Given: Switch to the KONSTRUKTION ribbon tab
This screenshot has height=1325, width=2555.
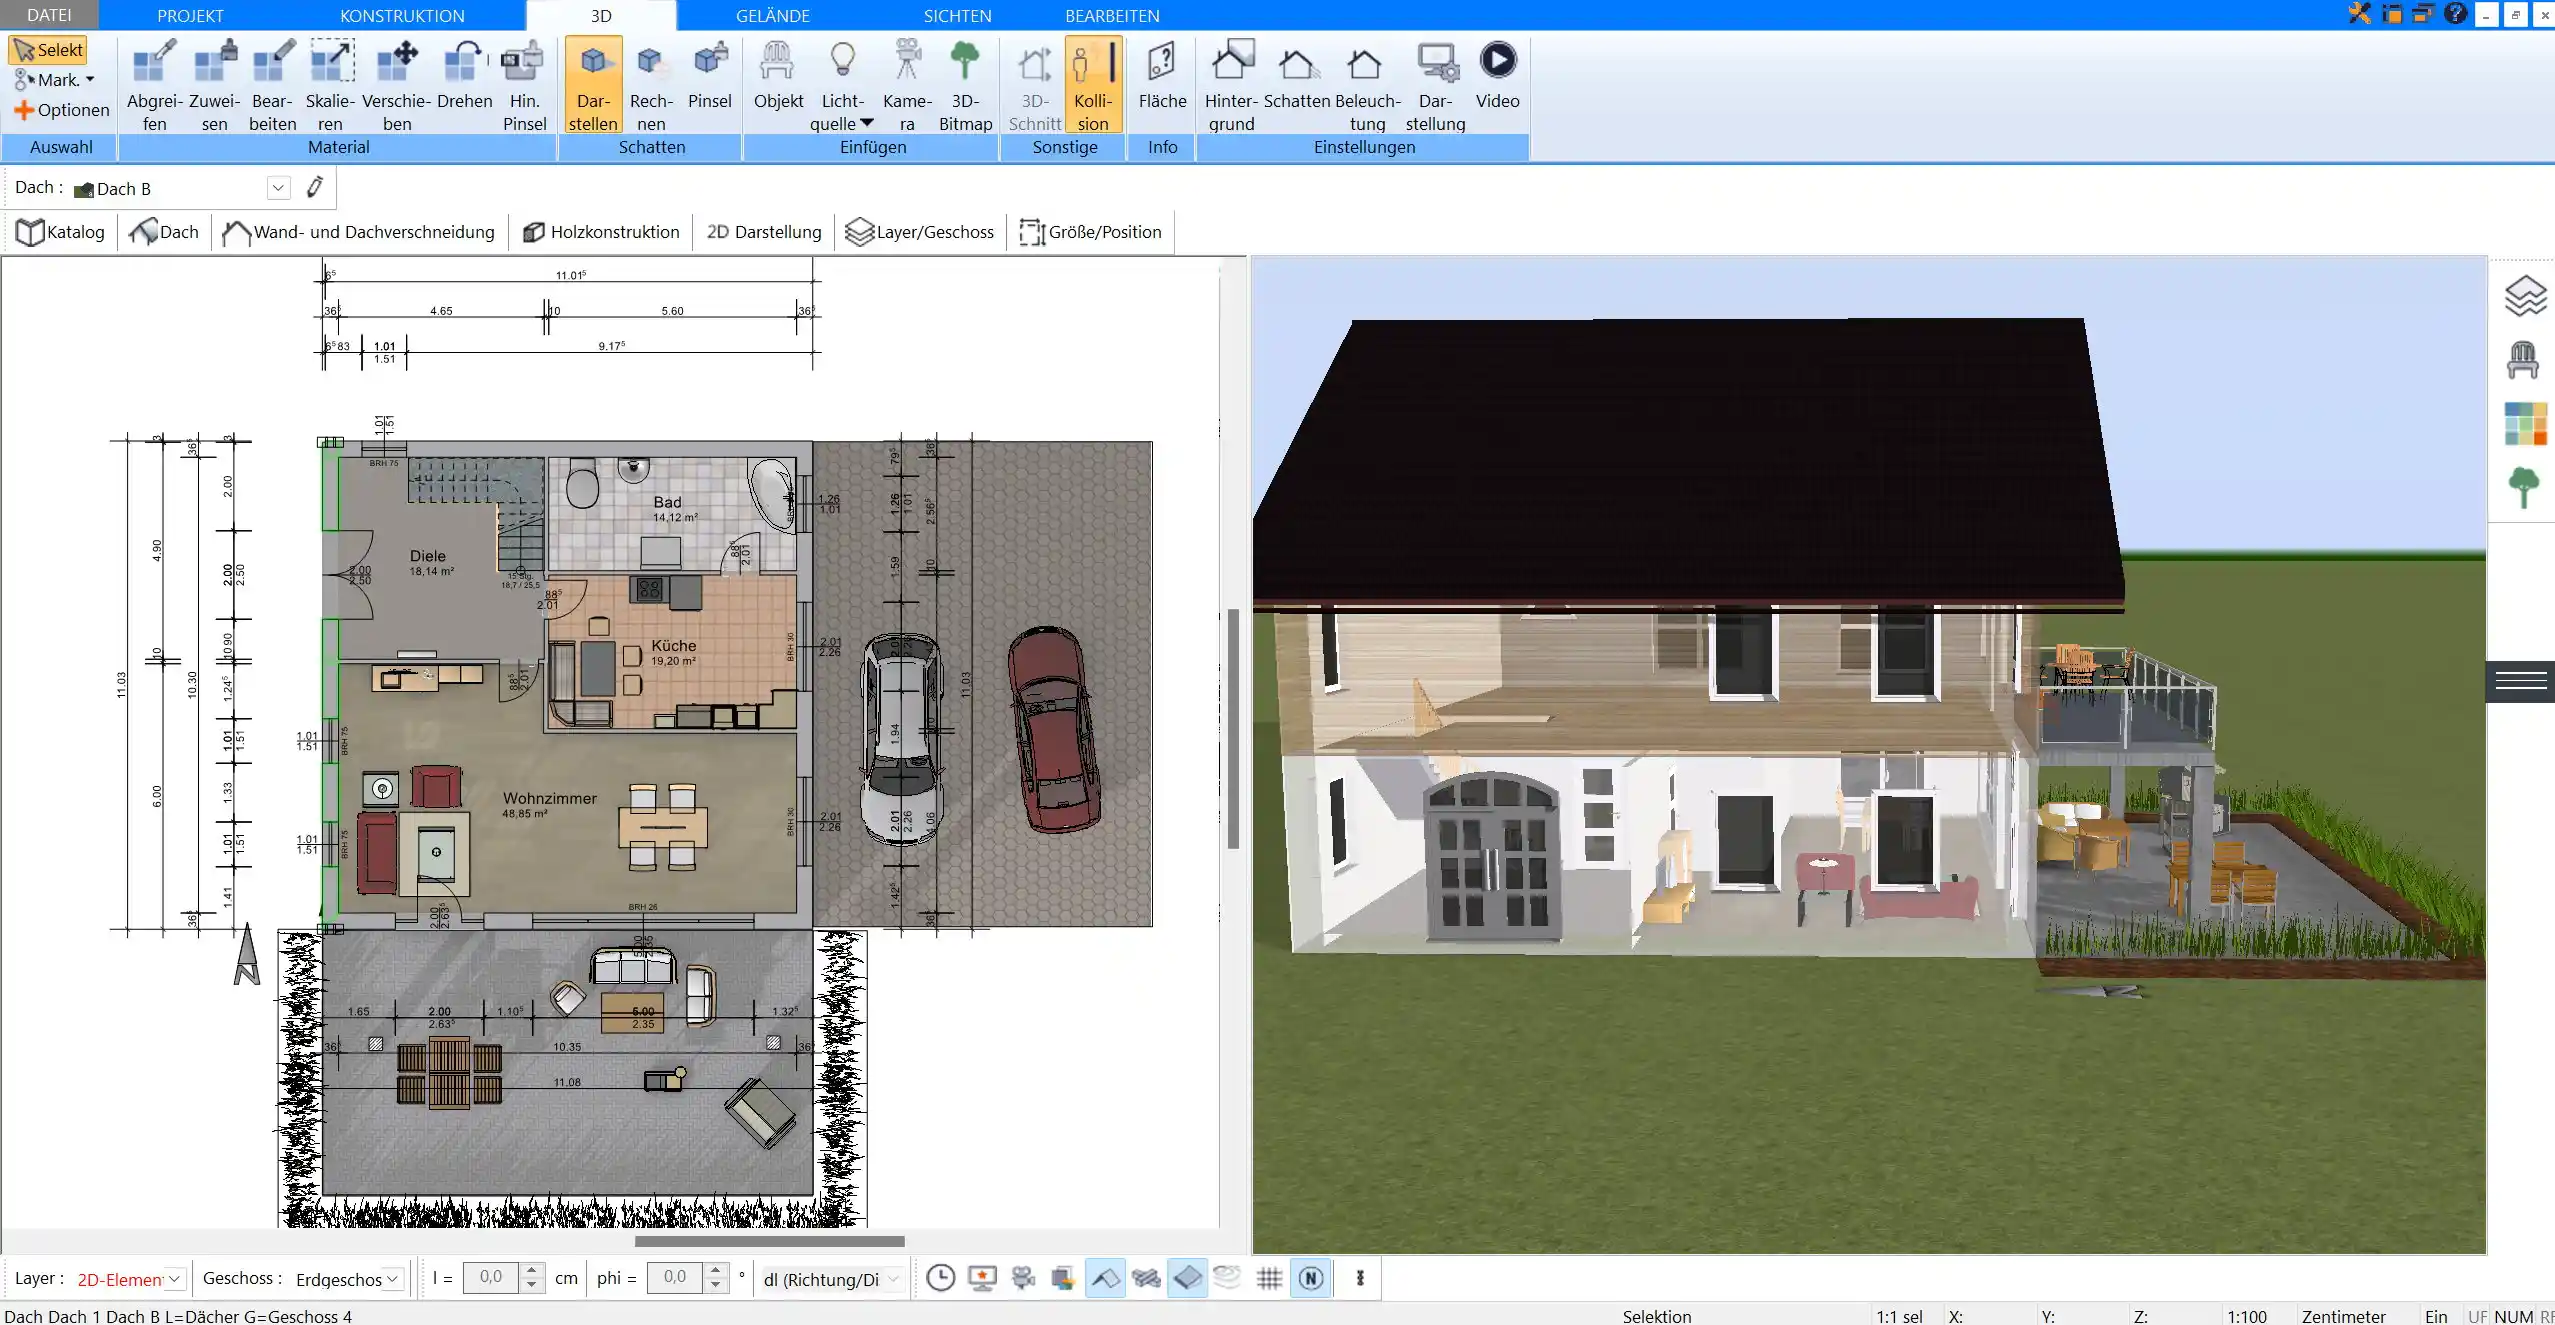Looking at the screenshot, I should click(402, 16).
